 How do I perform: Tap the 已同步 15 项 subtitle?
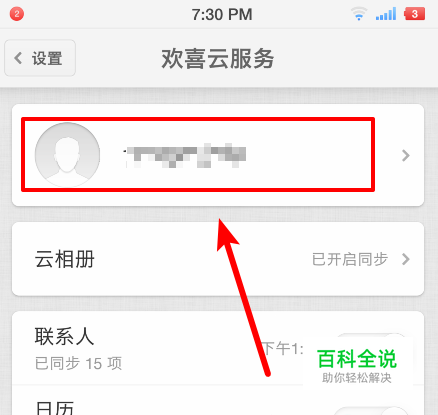[x=78, y=363]
